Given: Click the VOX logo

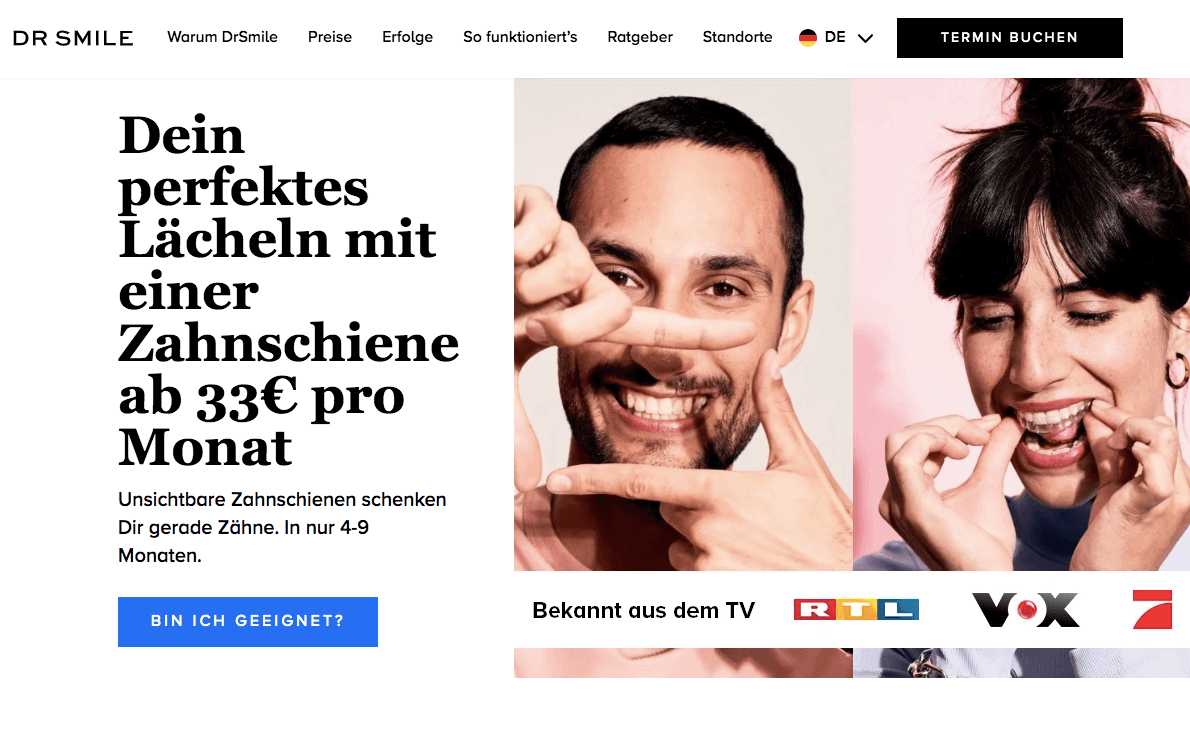Looking at the screenshot, I should pyautogui.click(x=1026, y=610).
